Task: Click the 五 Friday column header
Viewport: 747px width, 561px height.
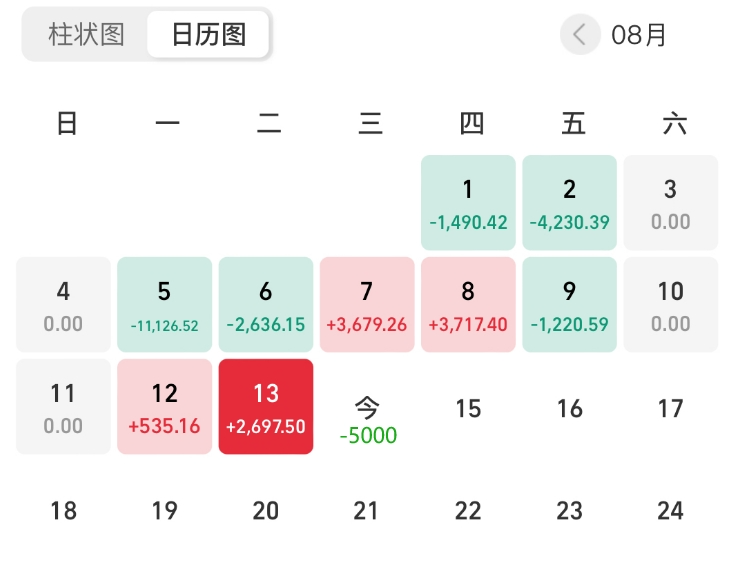Action: click(573, 123)
